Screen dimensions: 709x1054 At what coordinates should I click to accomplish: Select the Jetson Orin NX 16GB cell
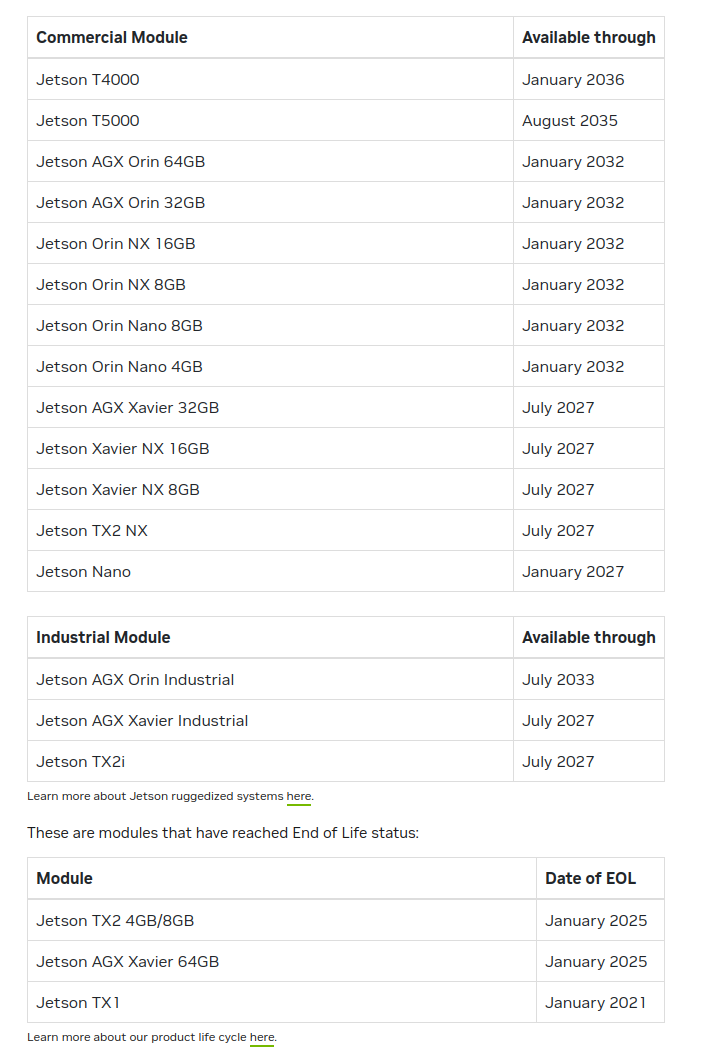click(x=270, y=243)
